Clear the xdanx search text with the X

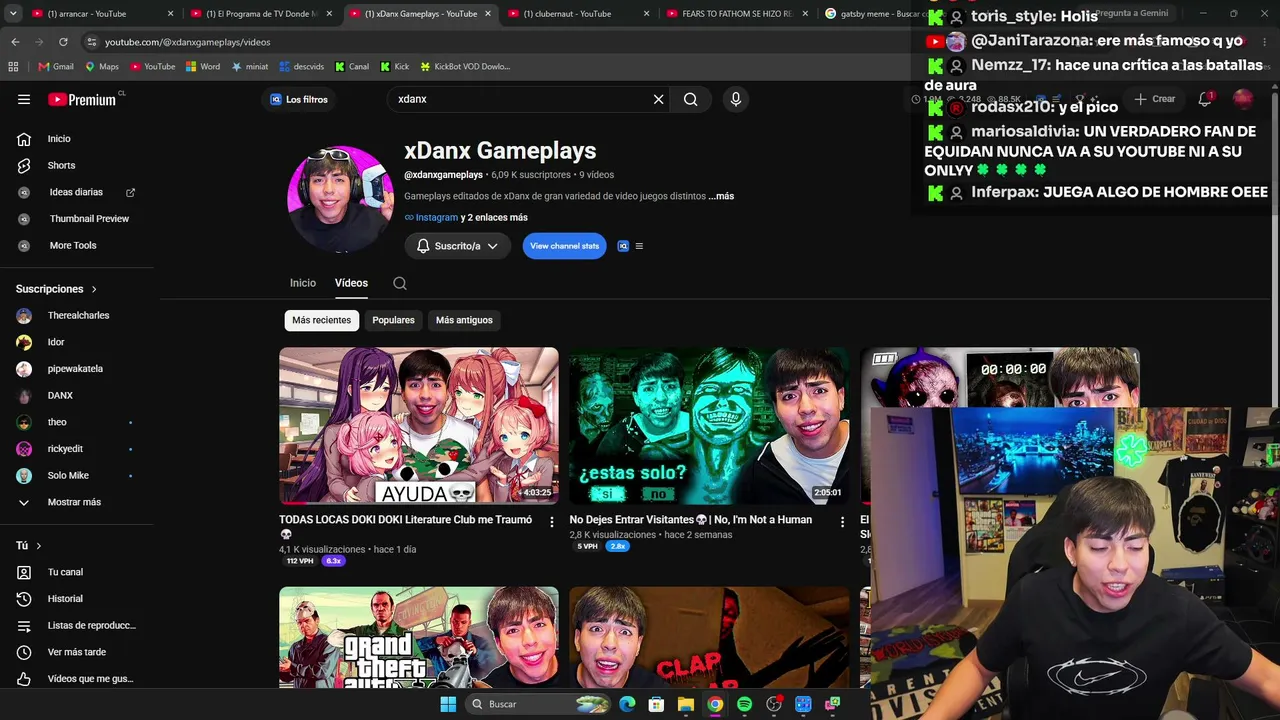(658, 99)
